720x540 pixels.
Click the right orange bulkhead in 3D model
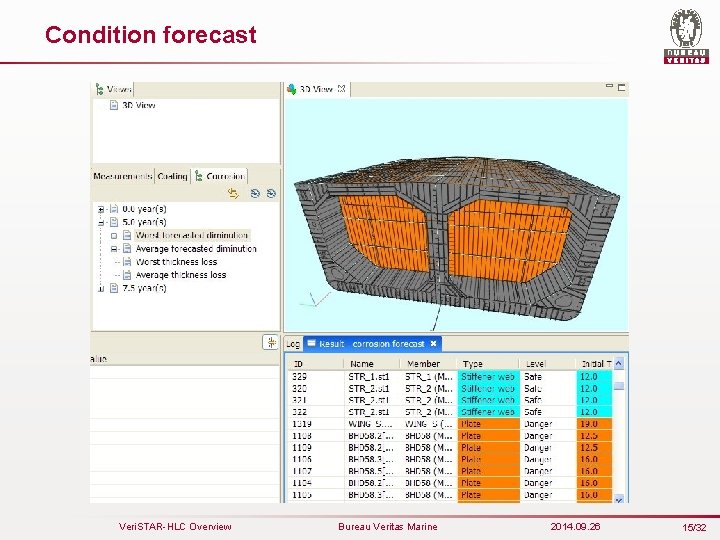(509, 240)
